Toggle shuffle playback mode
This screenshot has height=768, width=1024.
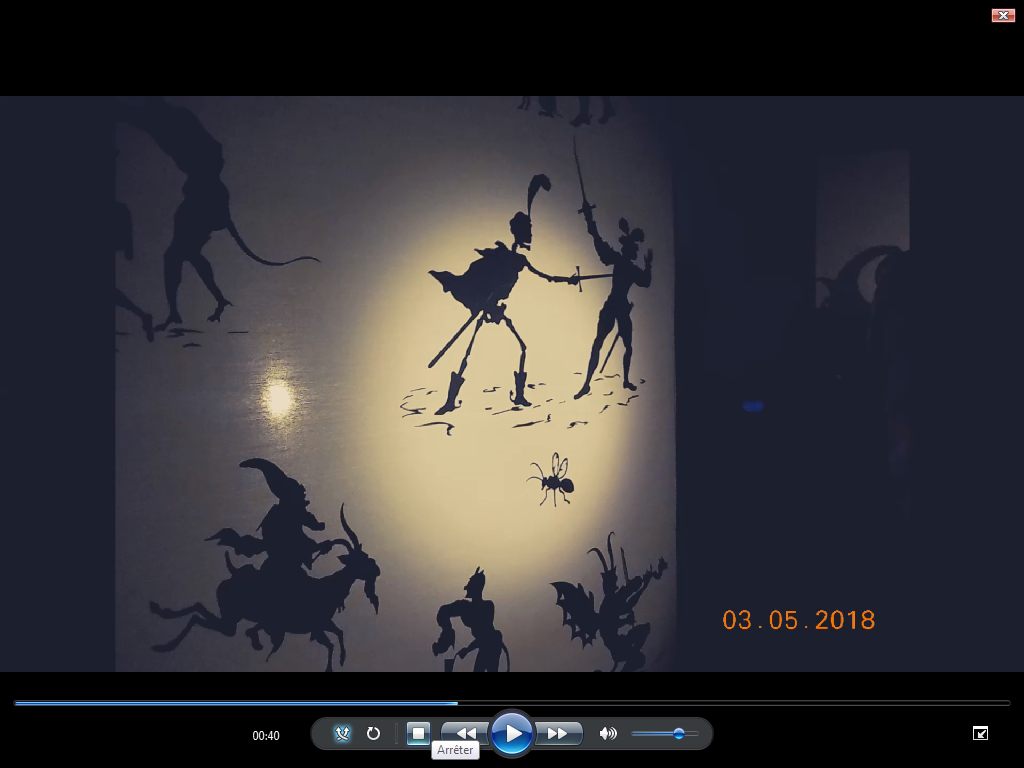tap(342, 733)
